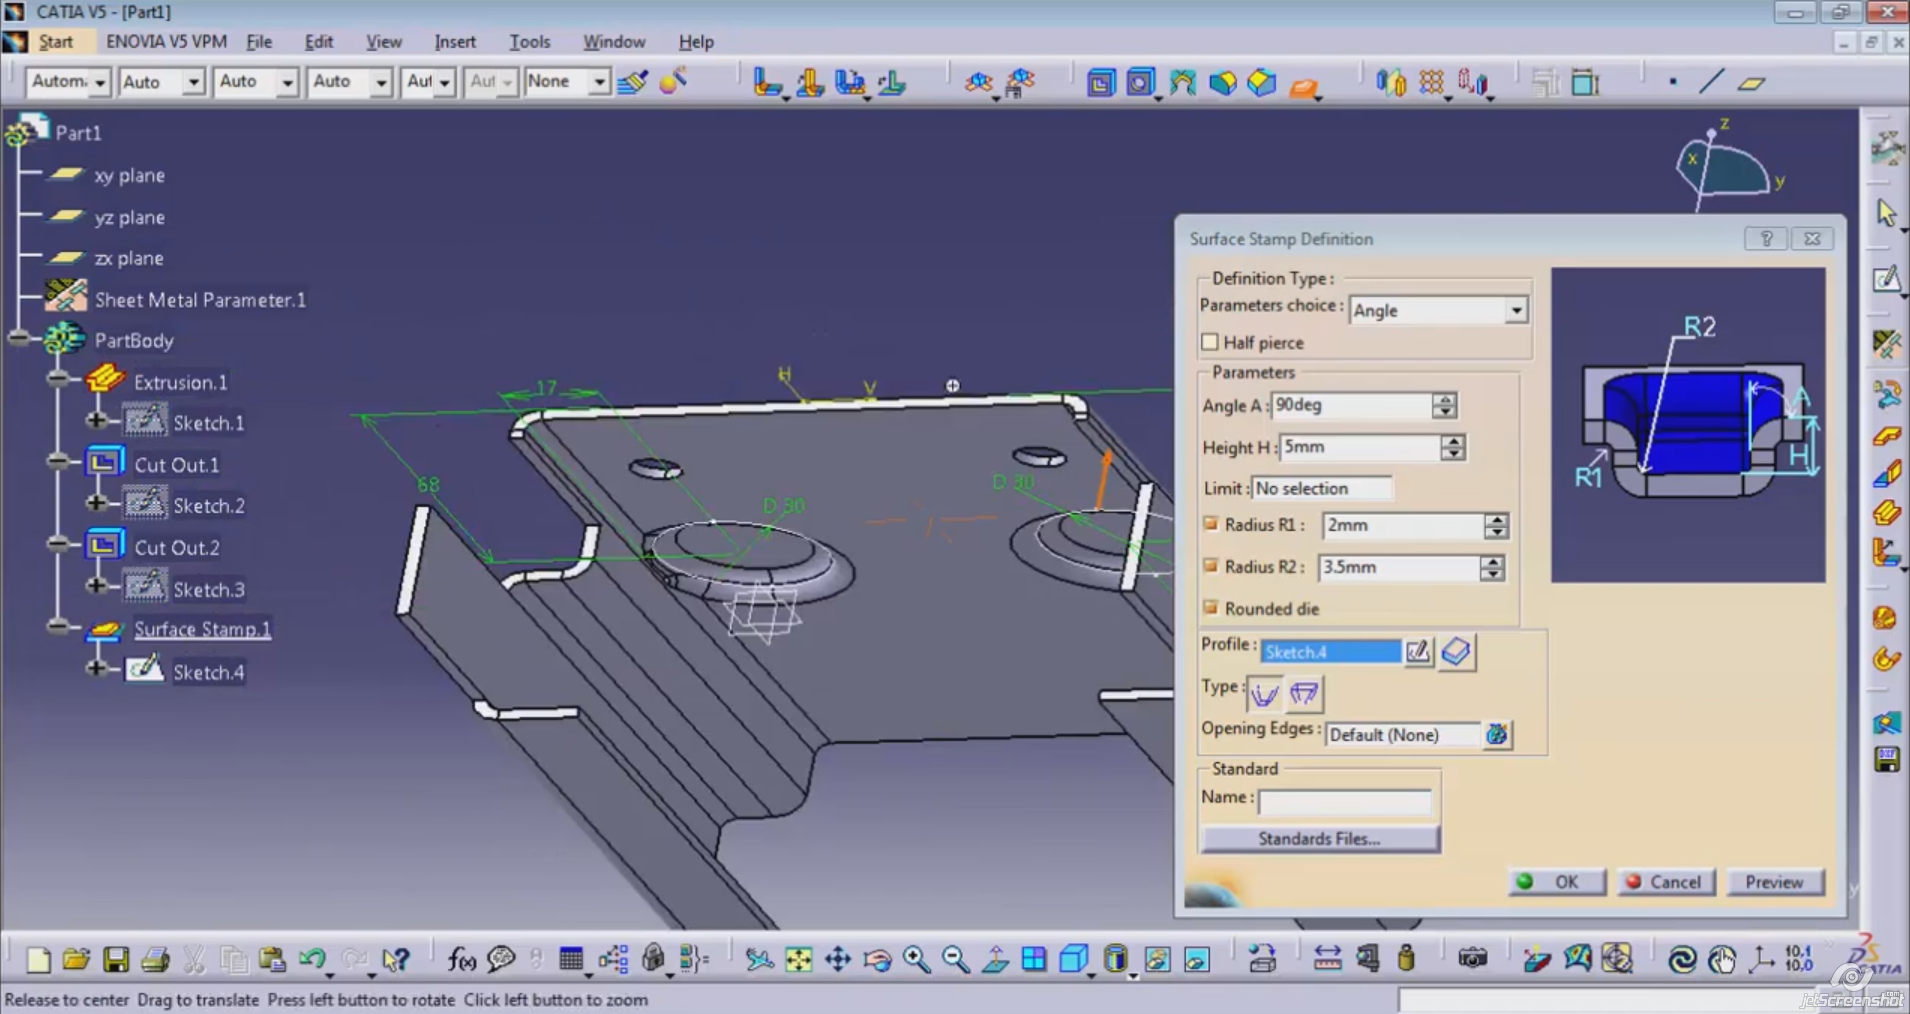This screenshot has height=1014, width=1910.
Task: Select the downward sketch profile Type button
Action: [1304, 693]
